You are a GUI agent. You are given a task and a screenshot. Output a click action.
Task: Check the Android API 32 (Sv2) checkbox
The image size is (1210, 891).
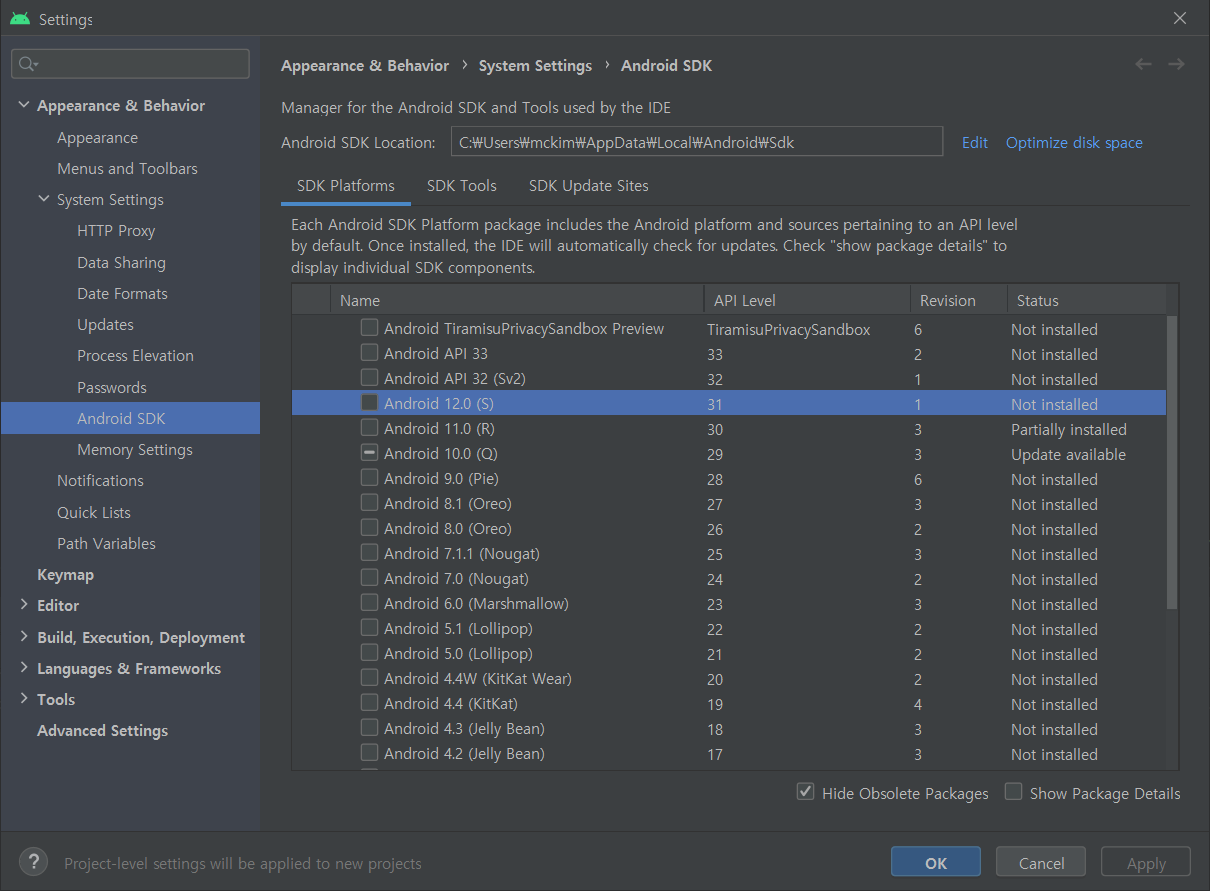[x=370, y=377]
